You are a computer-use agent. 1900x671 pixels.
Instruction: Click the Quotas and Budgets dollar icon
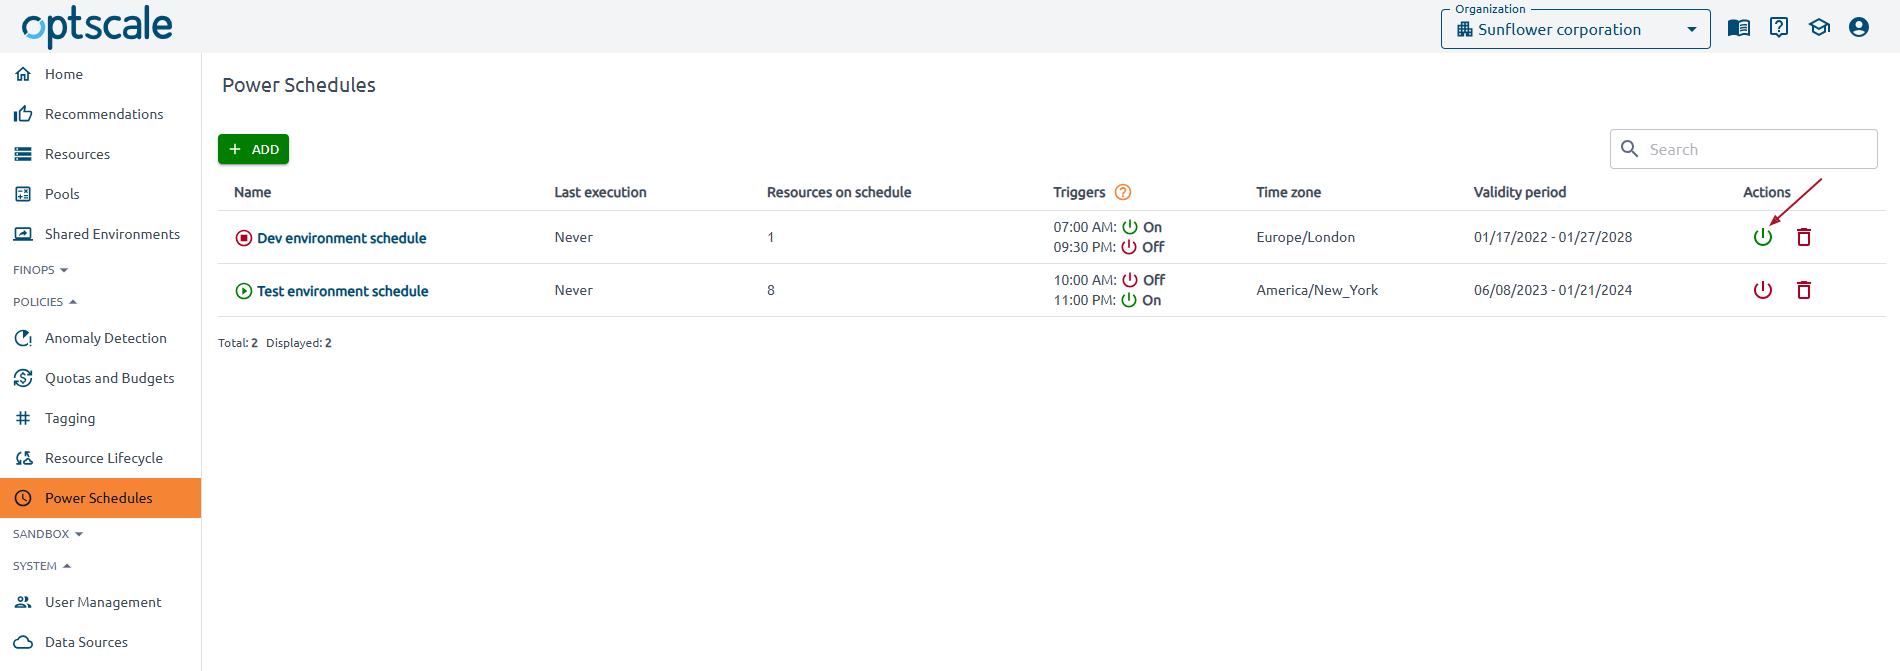click(x=23, y=378)
